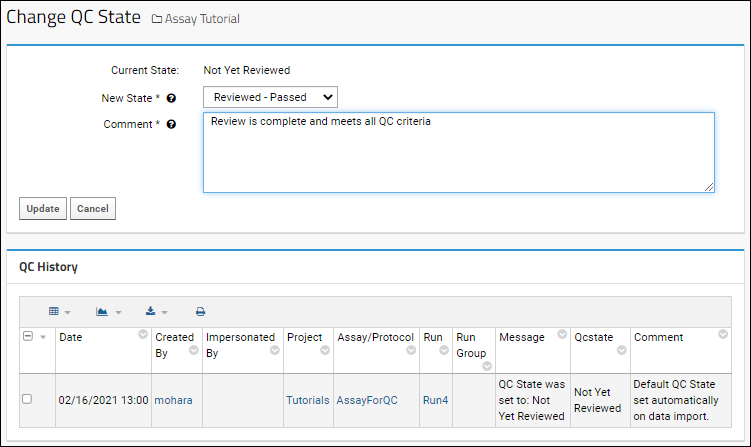This screenshot has height=447, width=751.
Task: Click the Update button
Action: (43, 208)
